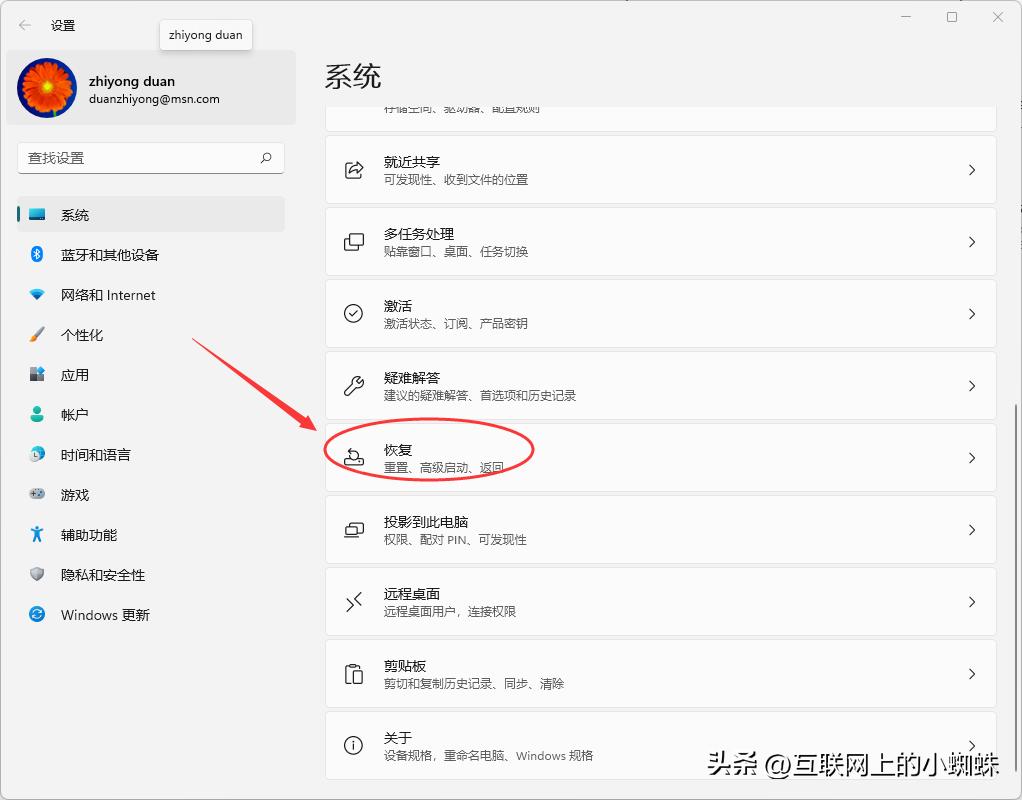Expand the 激活 (Activation) chevron
Screen dimensions: 1022x800
(971, 313)
